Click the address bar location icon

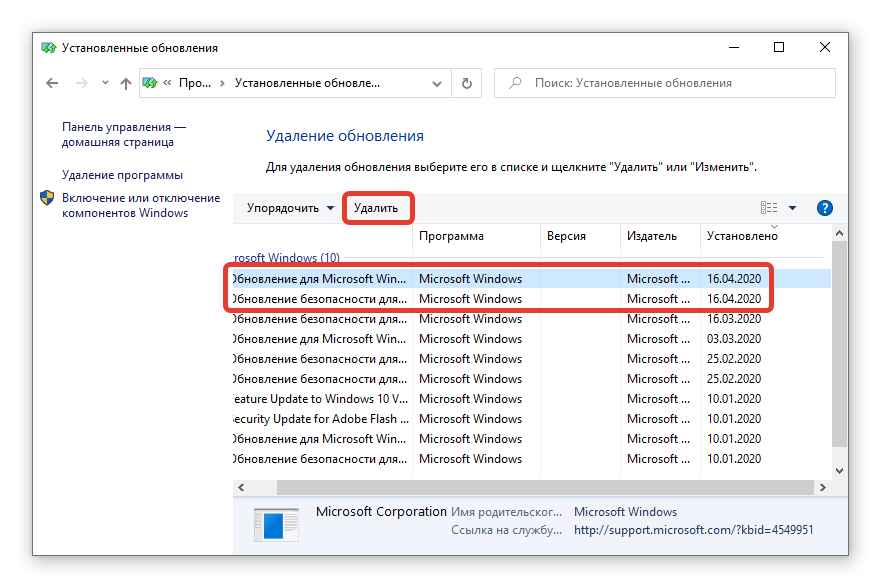tap(150, 84)
